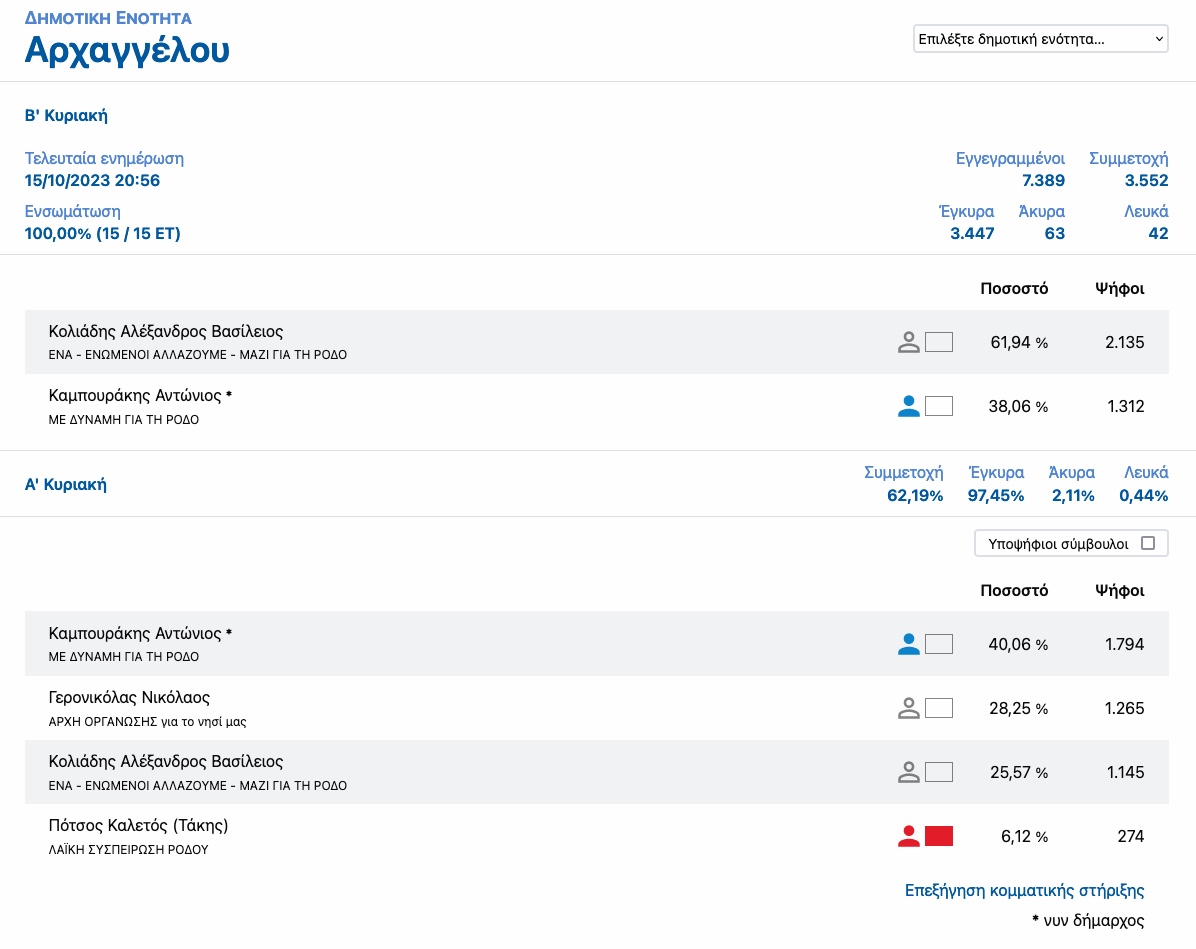
Task: Click gray person icon next to Γερονικόλας Νικόλαος
Action: point(908,709)
